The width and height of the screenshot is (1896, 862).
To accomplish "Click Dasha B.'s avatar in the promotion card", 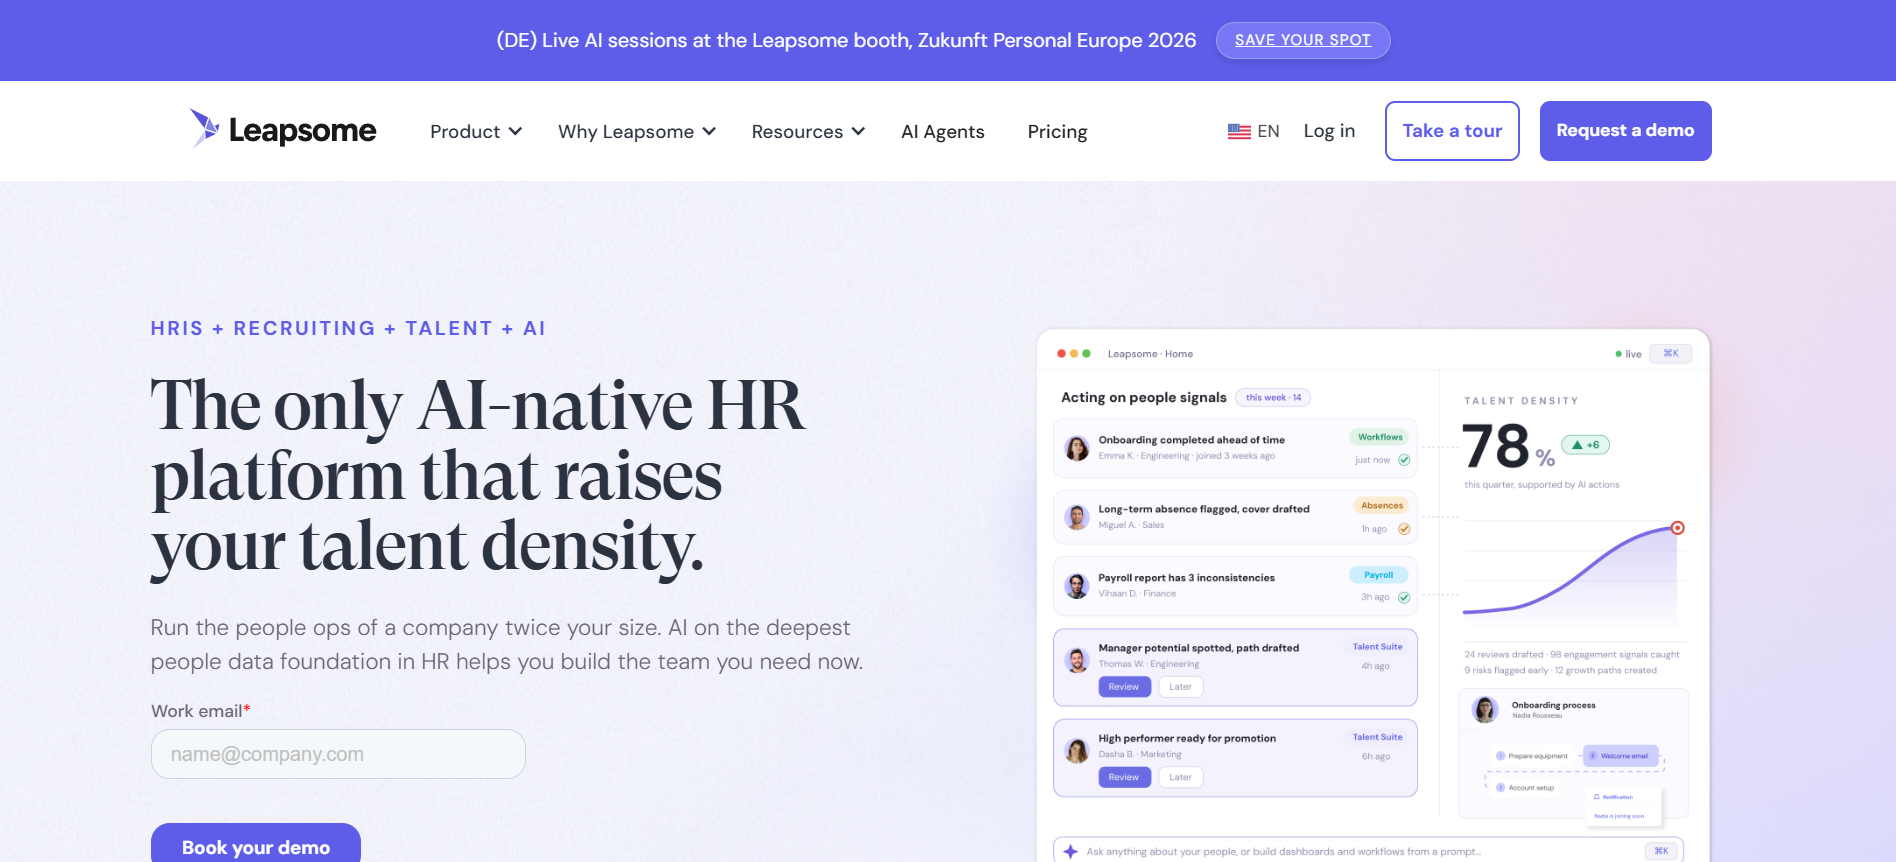I will 1077,750.
